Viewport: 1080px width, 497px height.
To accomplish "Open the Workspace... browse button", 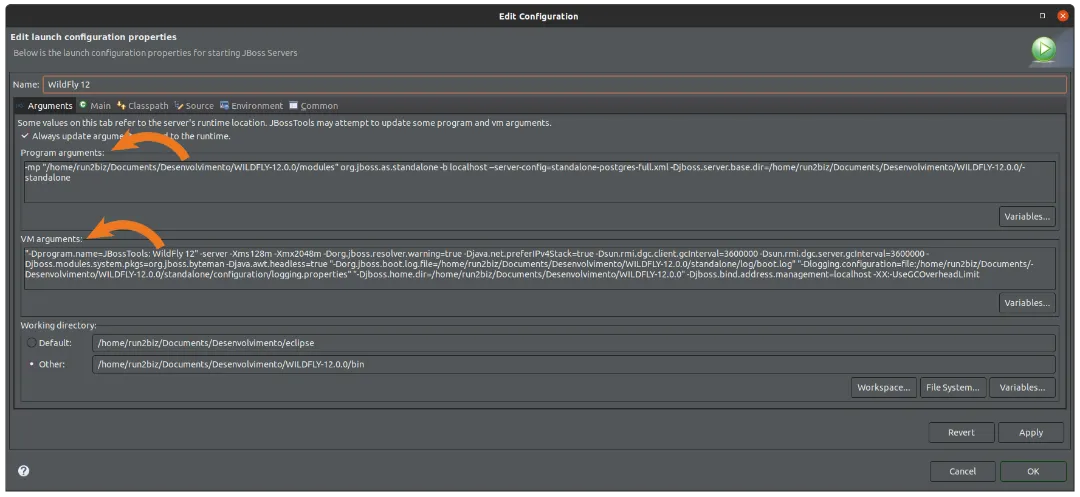I will tap(884, 388).
